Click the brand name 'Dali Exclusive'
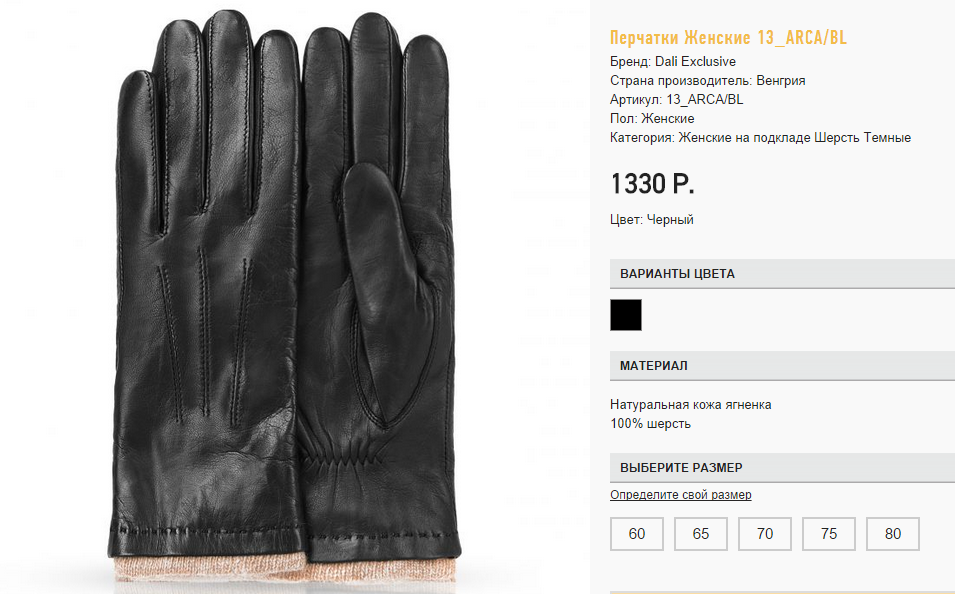The width and height of the screenshot is (955, 599). pyautogui.click(x=695, y=62)
